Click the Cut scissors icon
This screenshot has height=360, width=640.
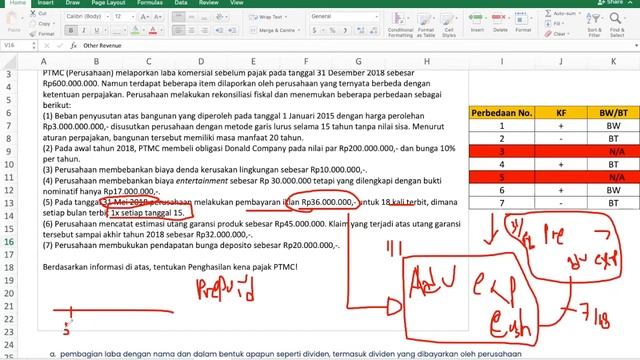(33, 13)
